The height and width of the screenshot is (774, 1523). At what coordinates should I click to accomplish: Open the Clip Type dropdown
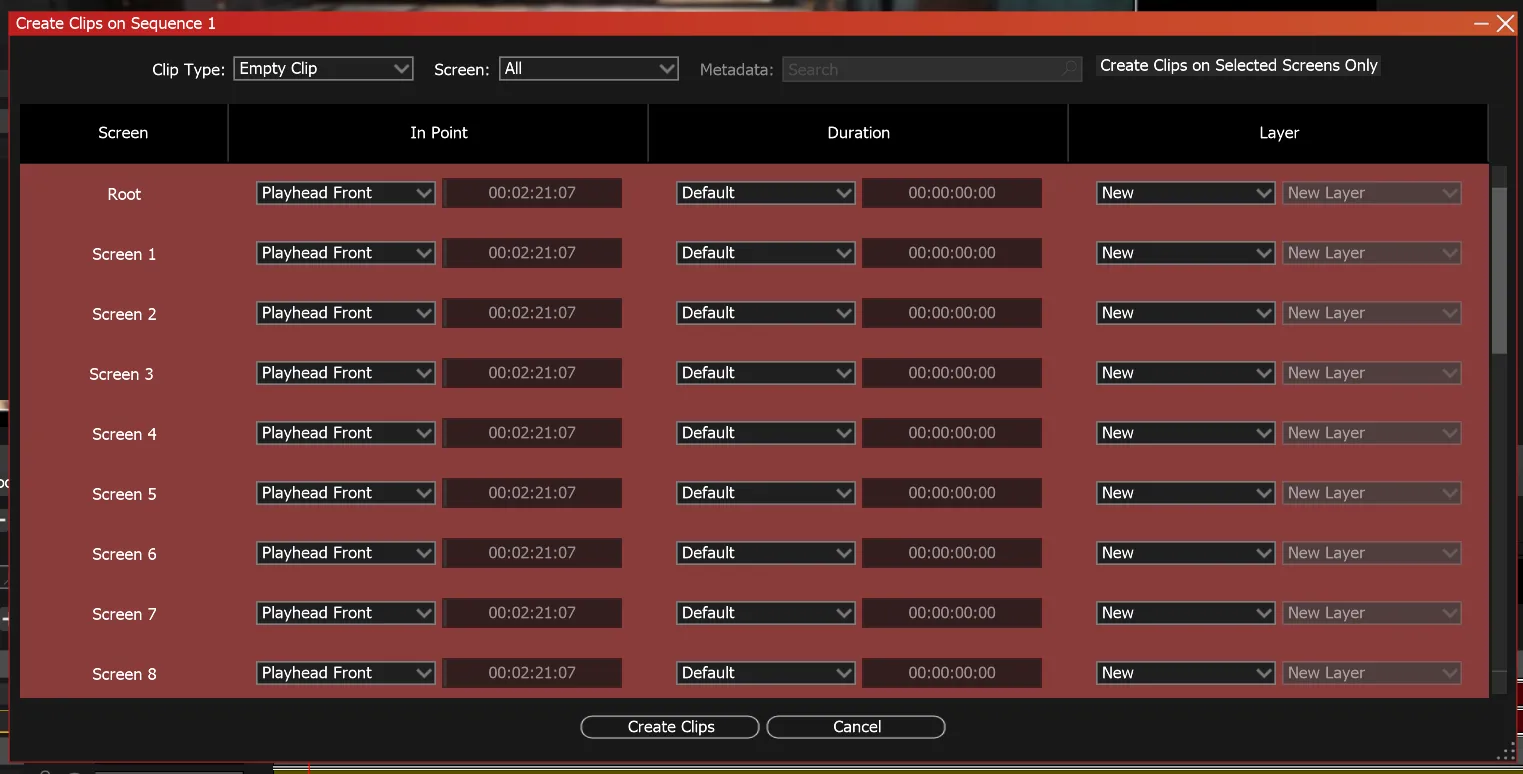coord(323,68)
